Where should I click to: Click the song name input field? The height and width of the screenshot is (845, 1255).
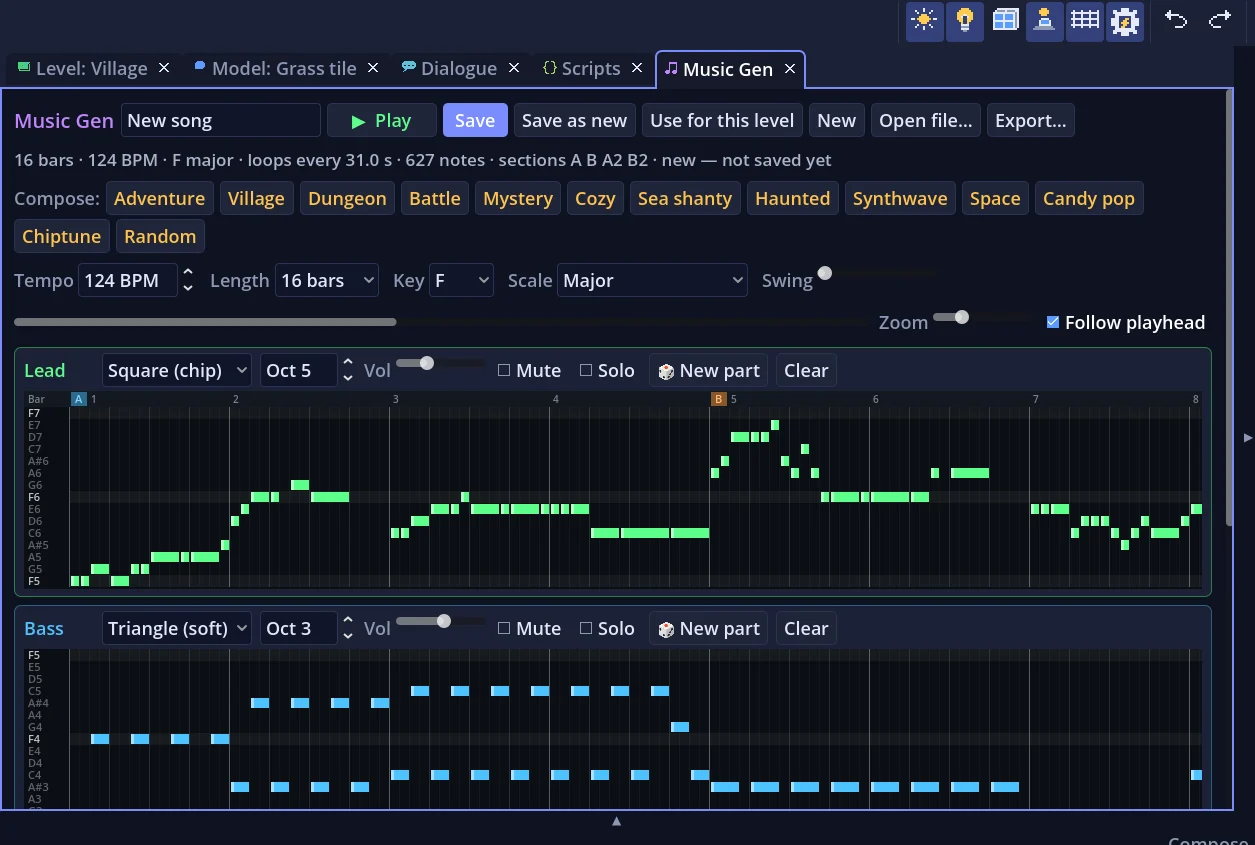point(221,120)
